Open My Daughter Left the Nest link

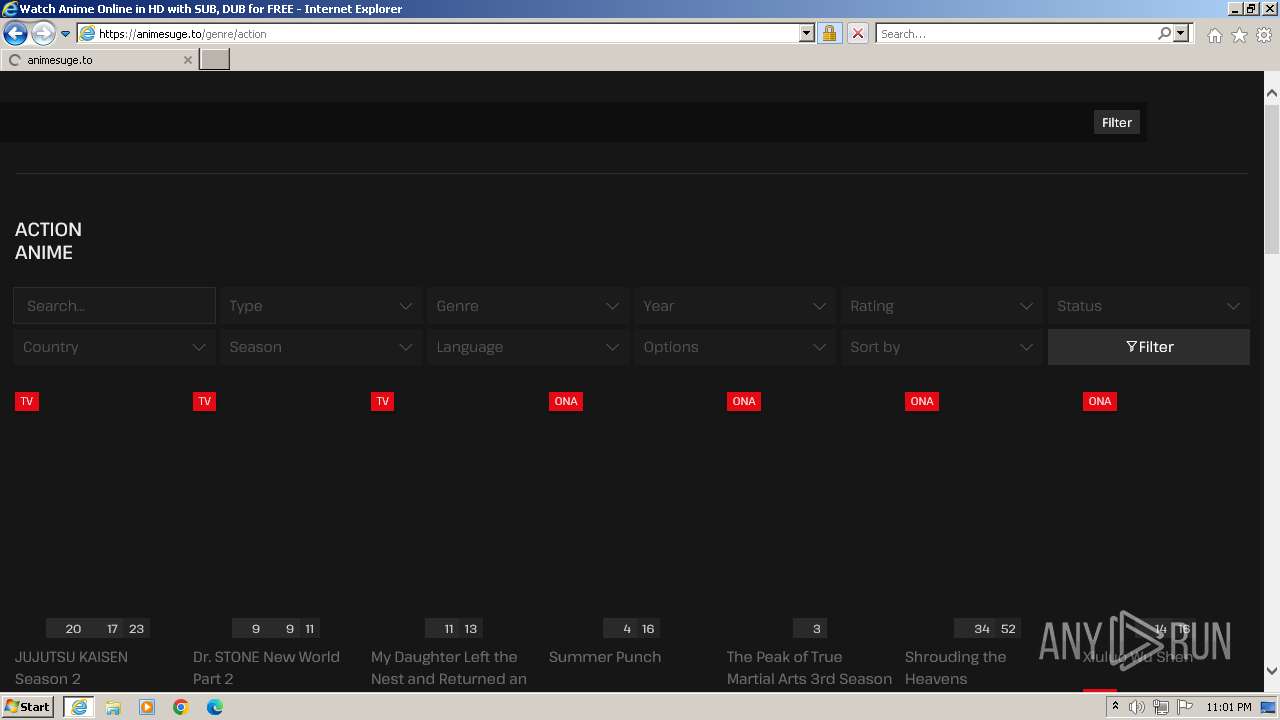pyautogui.click(x=449, y=668)
